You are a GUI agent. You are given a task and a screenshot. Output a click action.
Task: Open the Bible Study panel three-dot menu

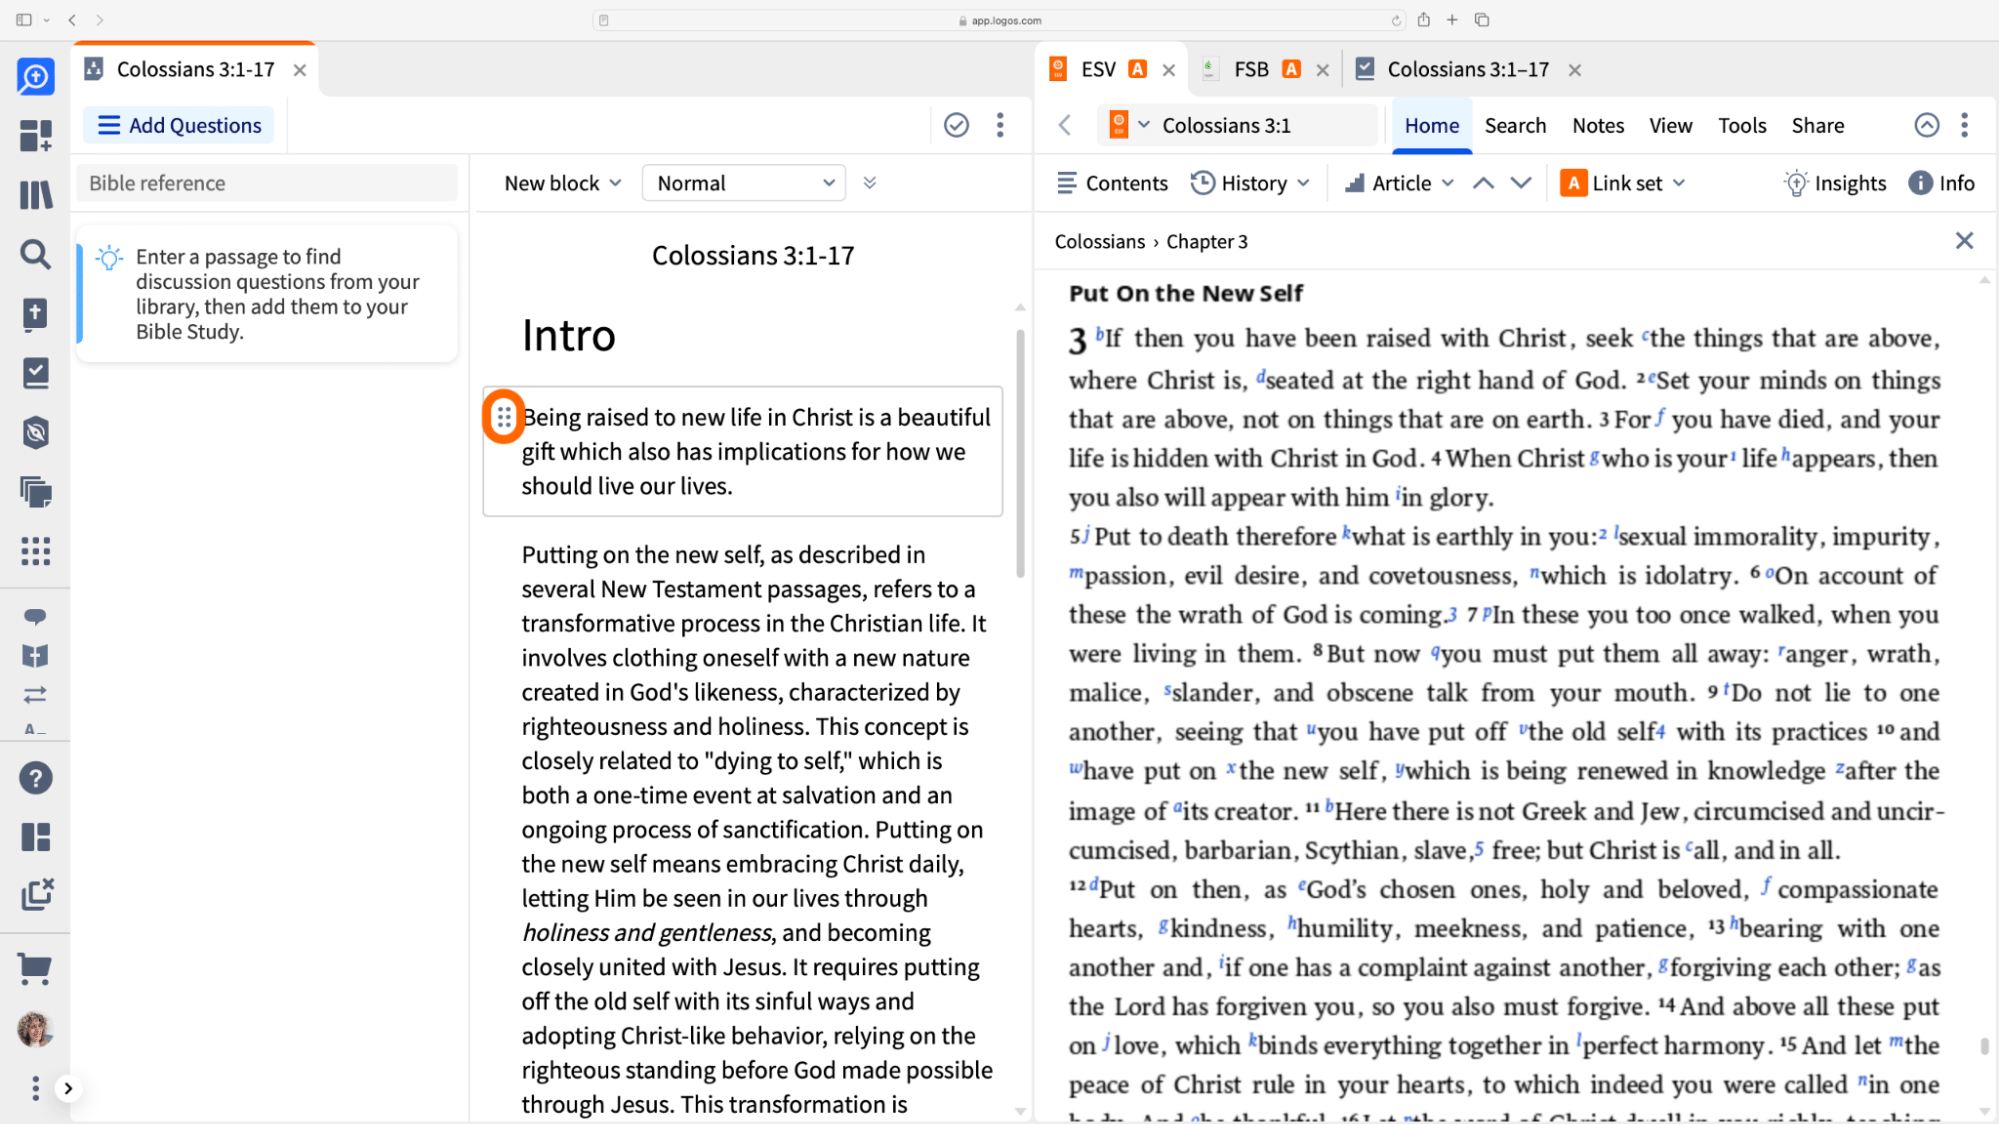(1000, 125)
